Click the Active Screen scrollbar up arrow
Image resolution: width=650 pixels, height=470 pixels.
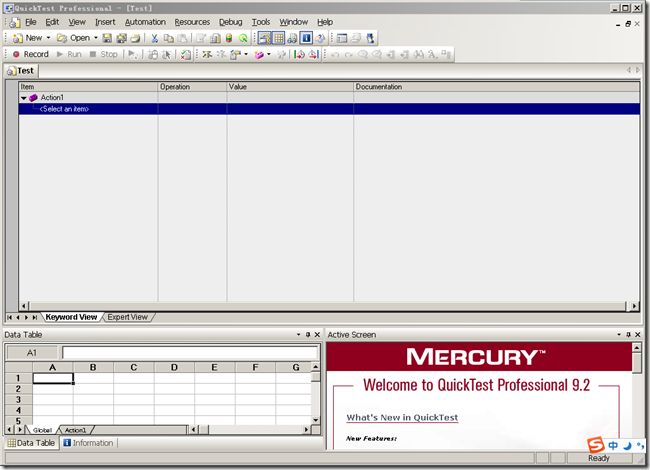637,348
